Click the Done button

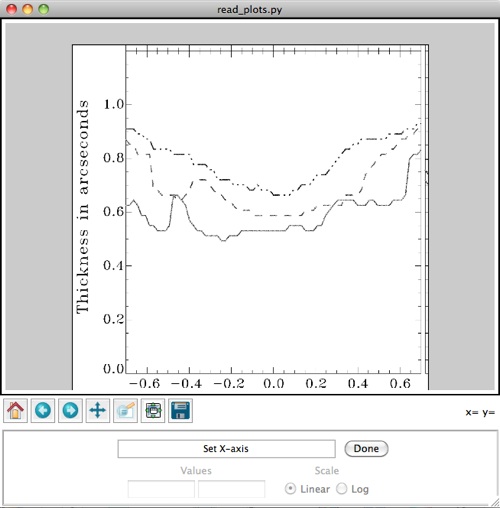(366, 449)
